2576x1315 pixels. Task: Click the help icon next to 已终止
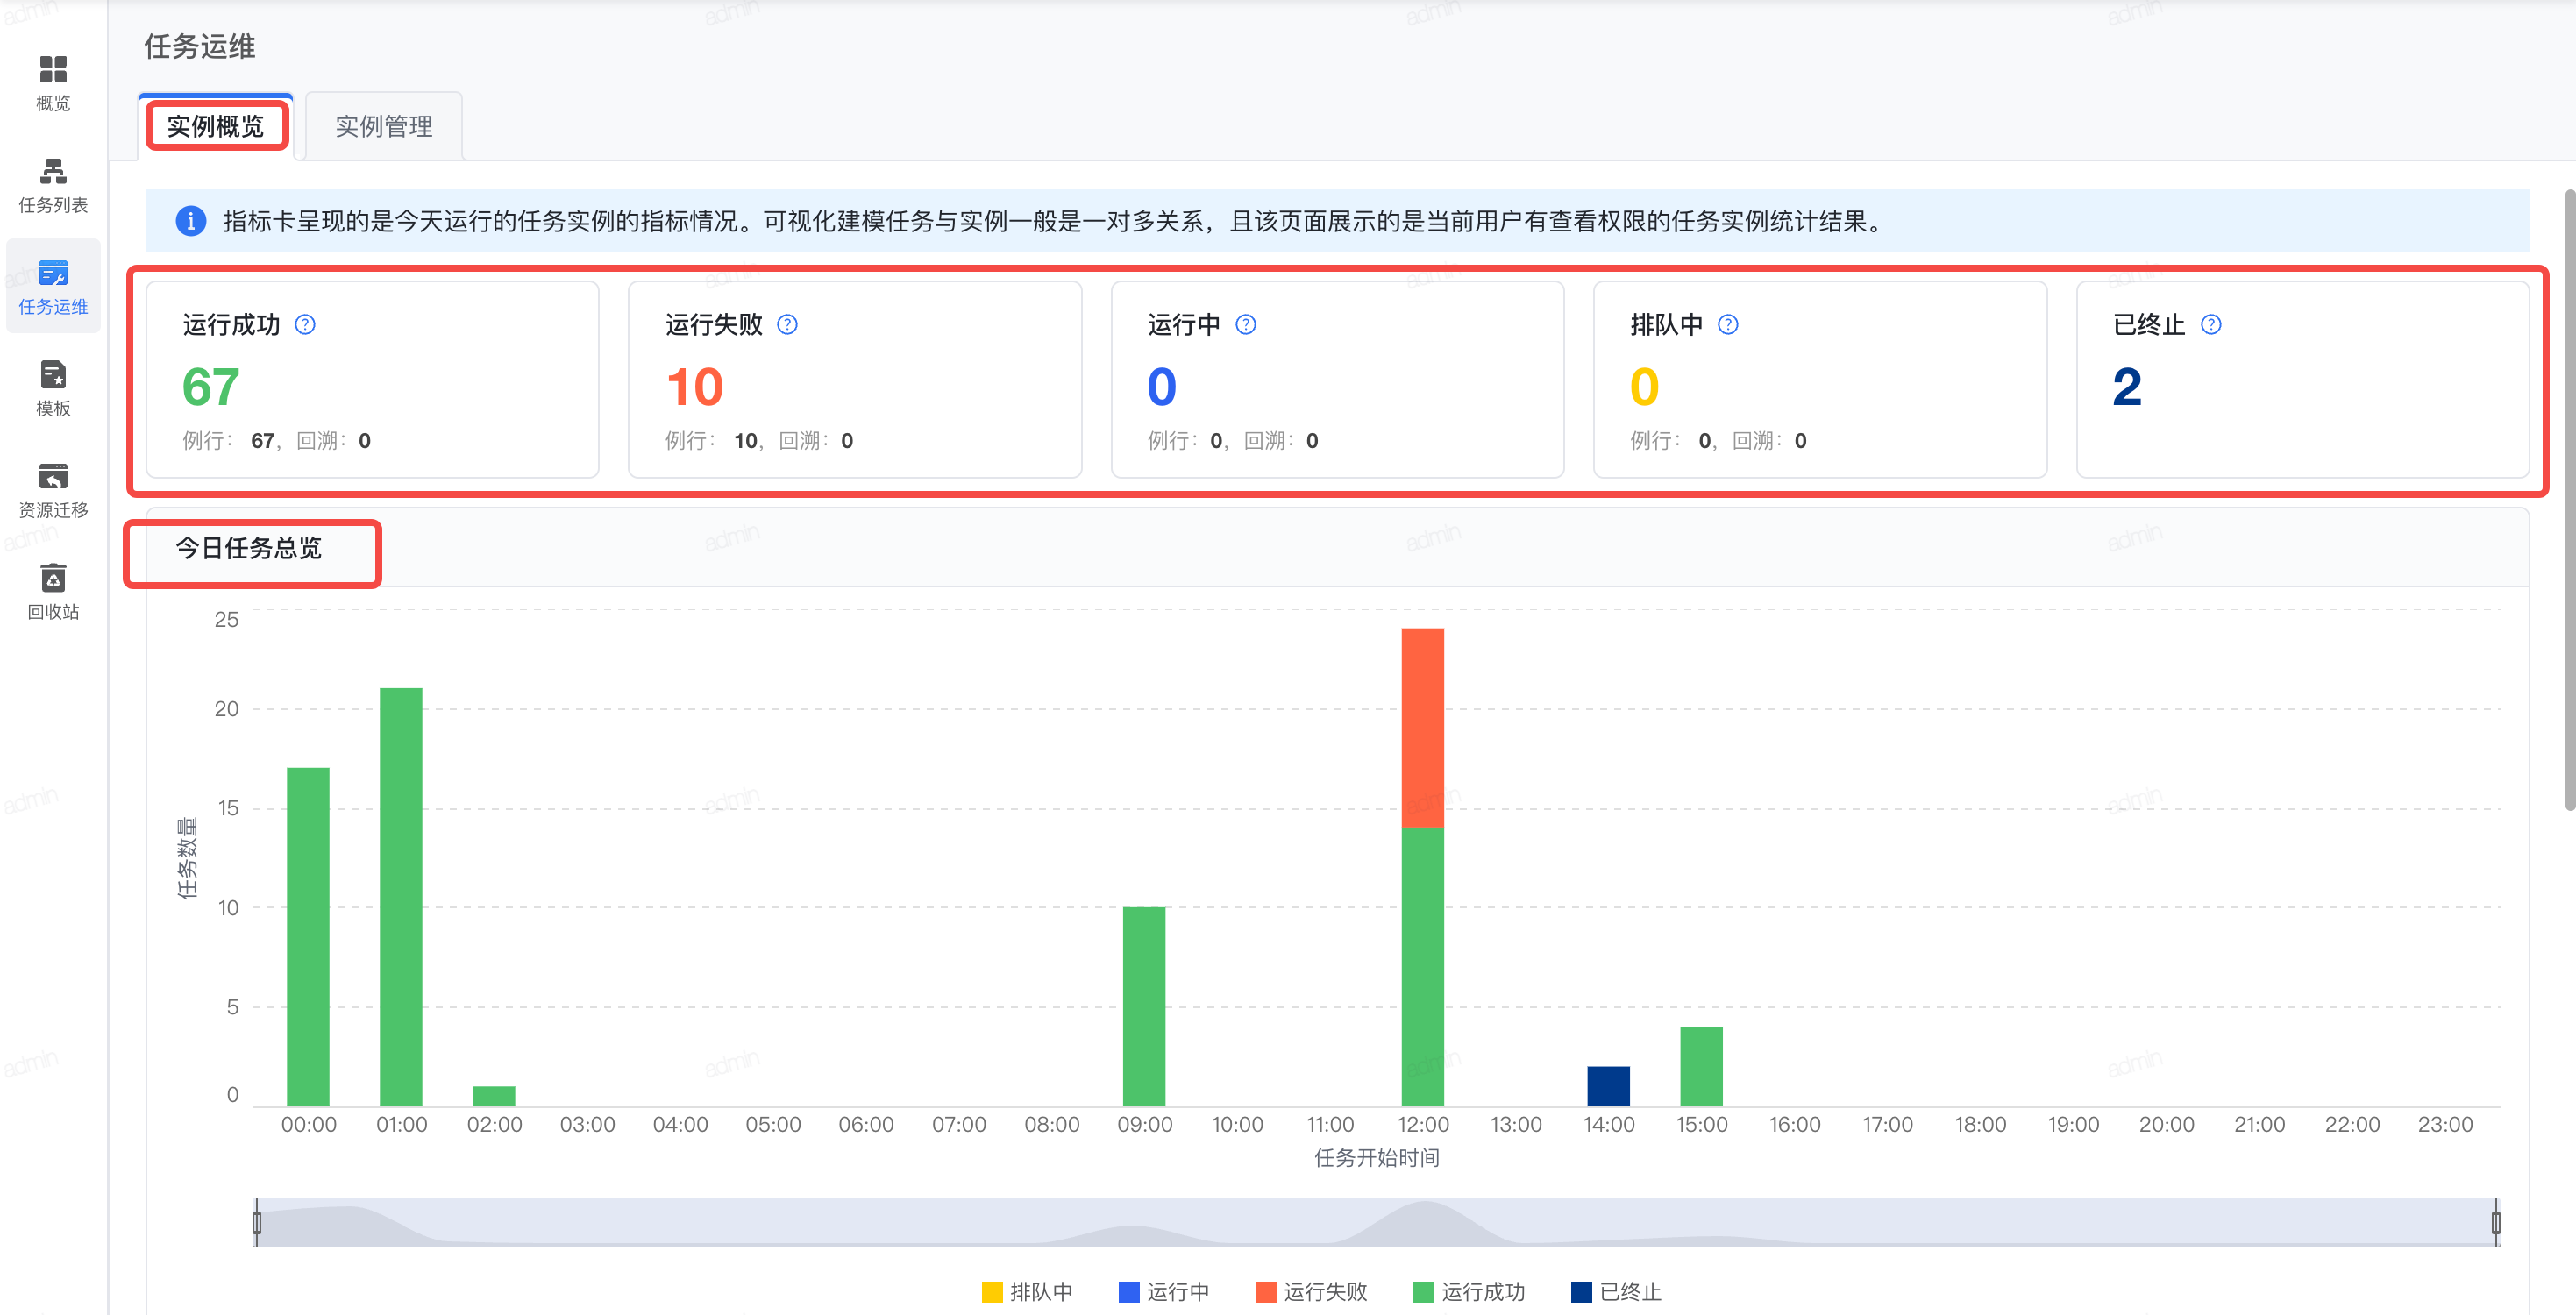(x=2210, y=325)
